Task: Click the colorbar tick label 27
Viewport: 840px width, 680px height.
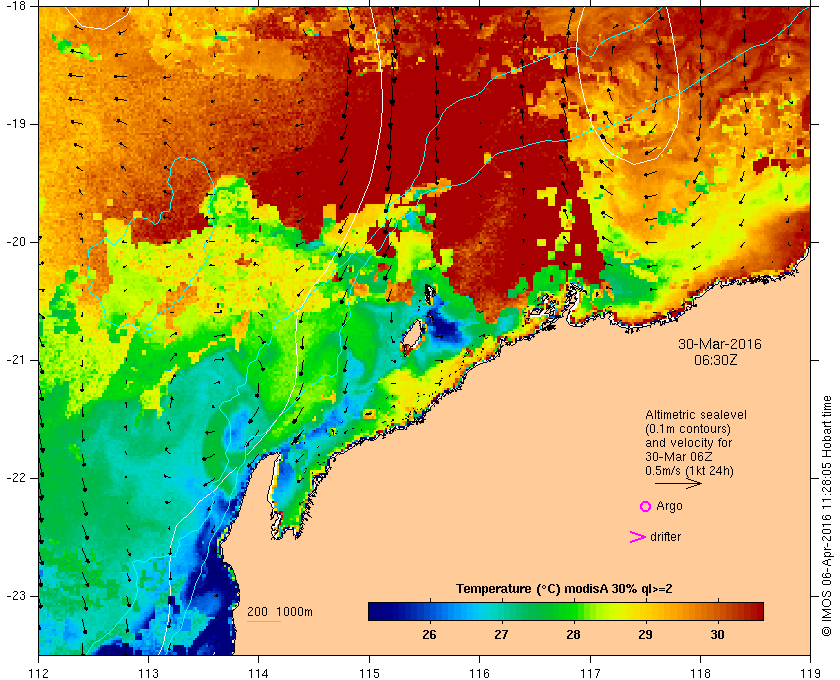Action: (501, 635)
